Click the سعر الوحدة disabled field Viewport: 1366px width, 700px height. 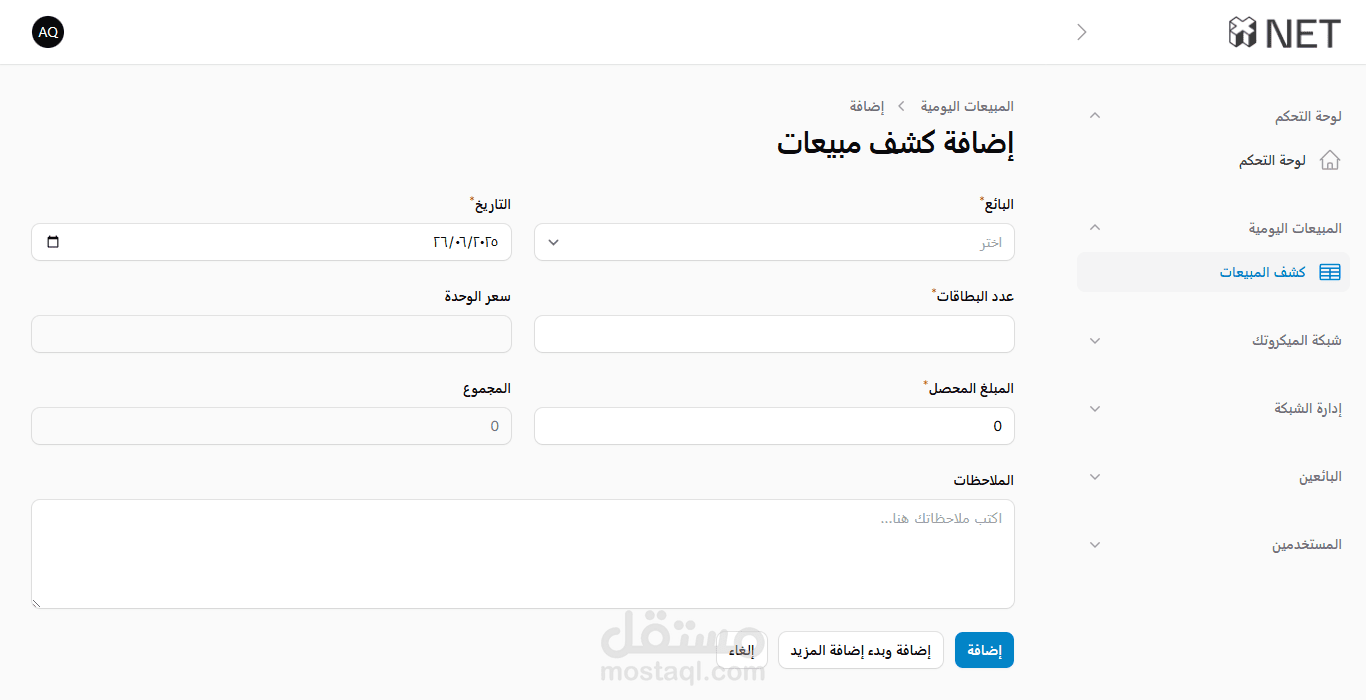[x=271, y=334]
